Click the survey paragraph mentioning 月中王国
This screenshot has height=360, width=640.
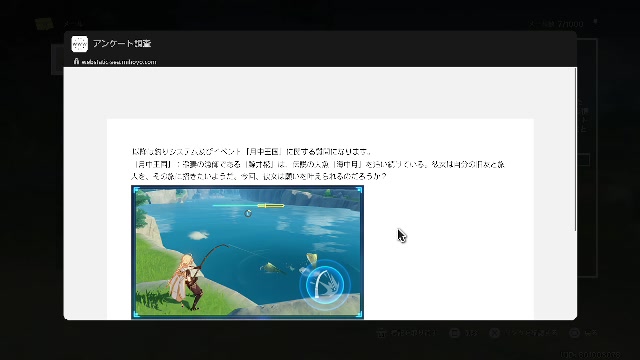tap(318, 170)
